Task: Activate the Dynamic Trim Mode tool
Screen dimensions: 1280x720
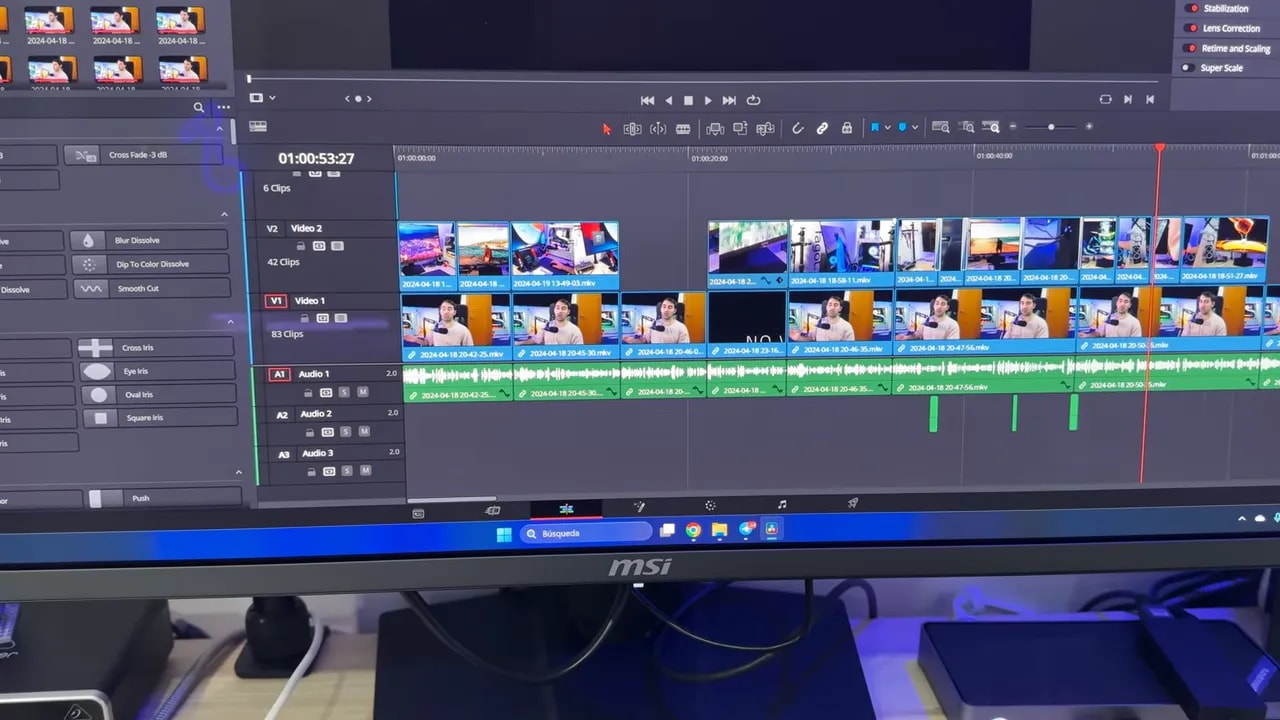Action: [658, 129]
